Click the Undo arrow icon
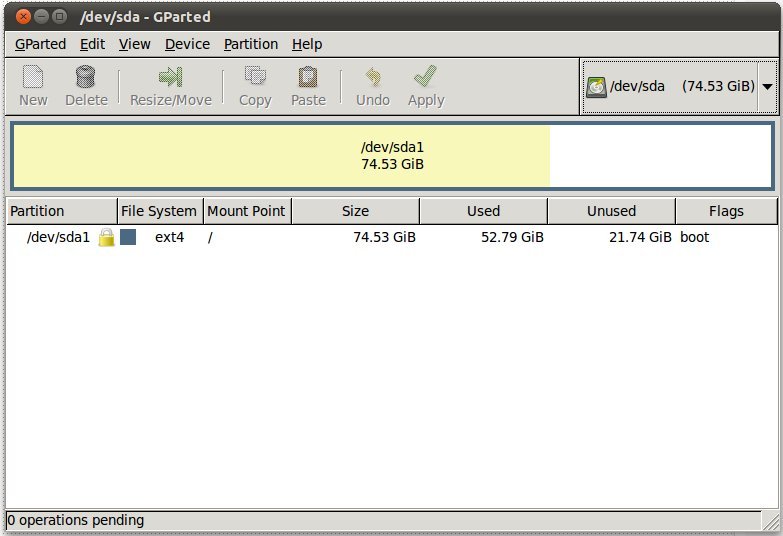The height and width of the screenshot is (536, 783). pos(373,77)
